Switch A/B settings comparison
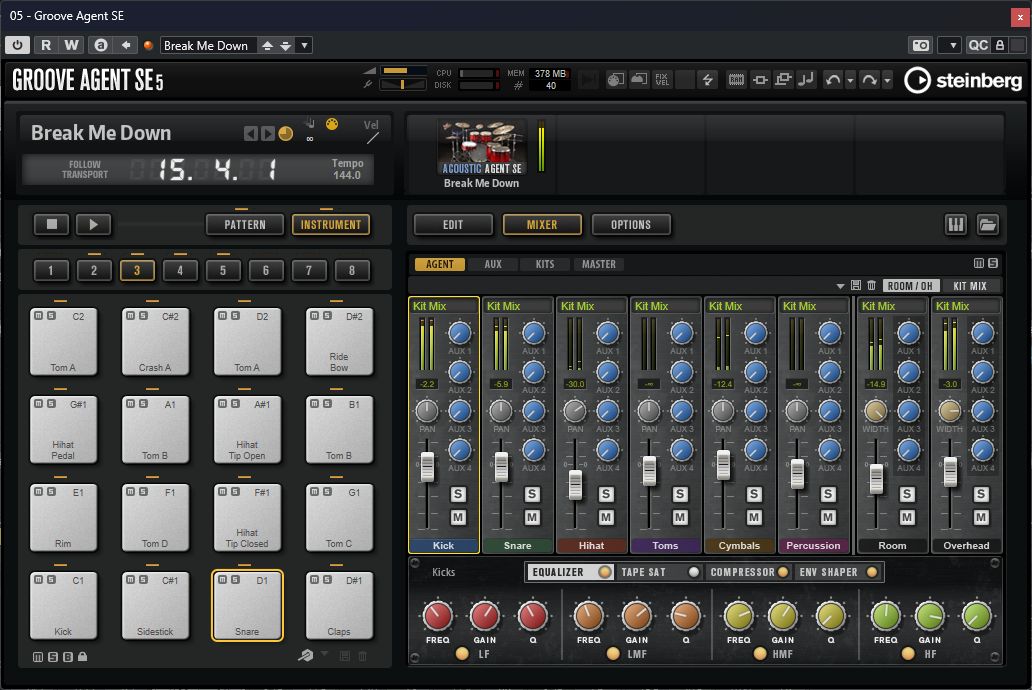The width and height of the screenshot is (1032, 690). 101,45
